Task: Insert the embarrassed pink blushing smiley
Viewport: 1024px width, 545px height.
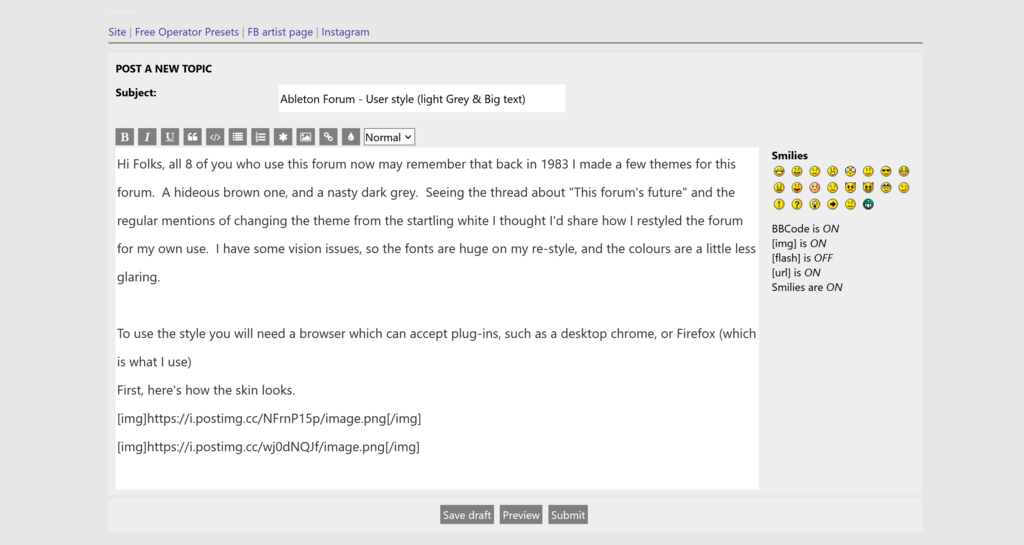Action: (814, 187)
